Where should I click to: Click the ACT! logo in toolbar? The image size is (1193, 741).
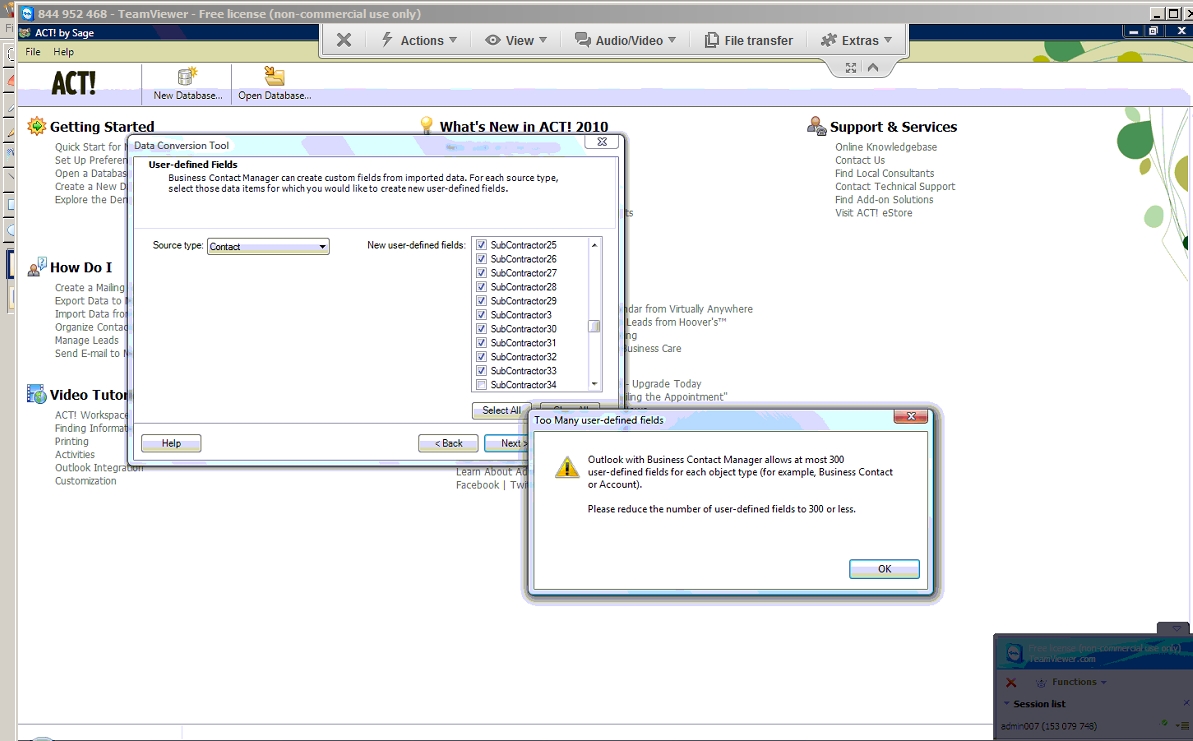tap(73, 83)
